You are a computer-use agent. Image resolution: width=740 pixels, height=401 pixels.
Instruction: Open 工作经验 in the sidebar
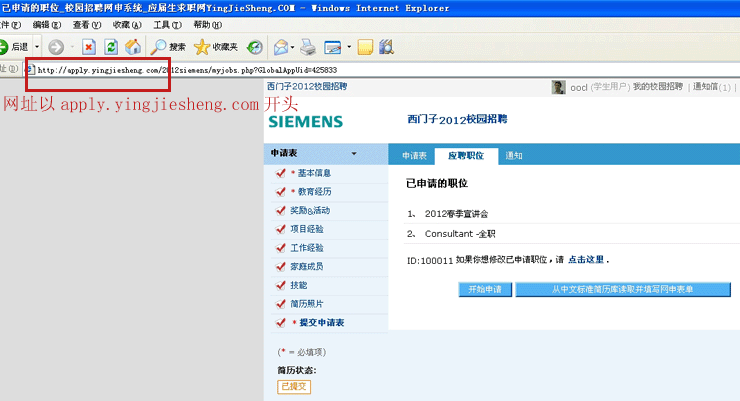[x=307, y=248]
